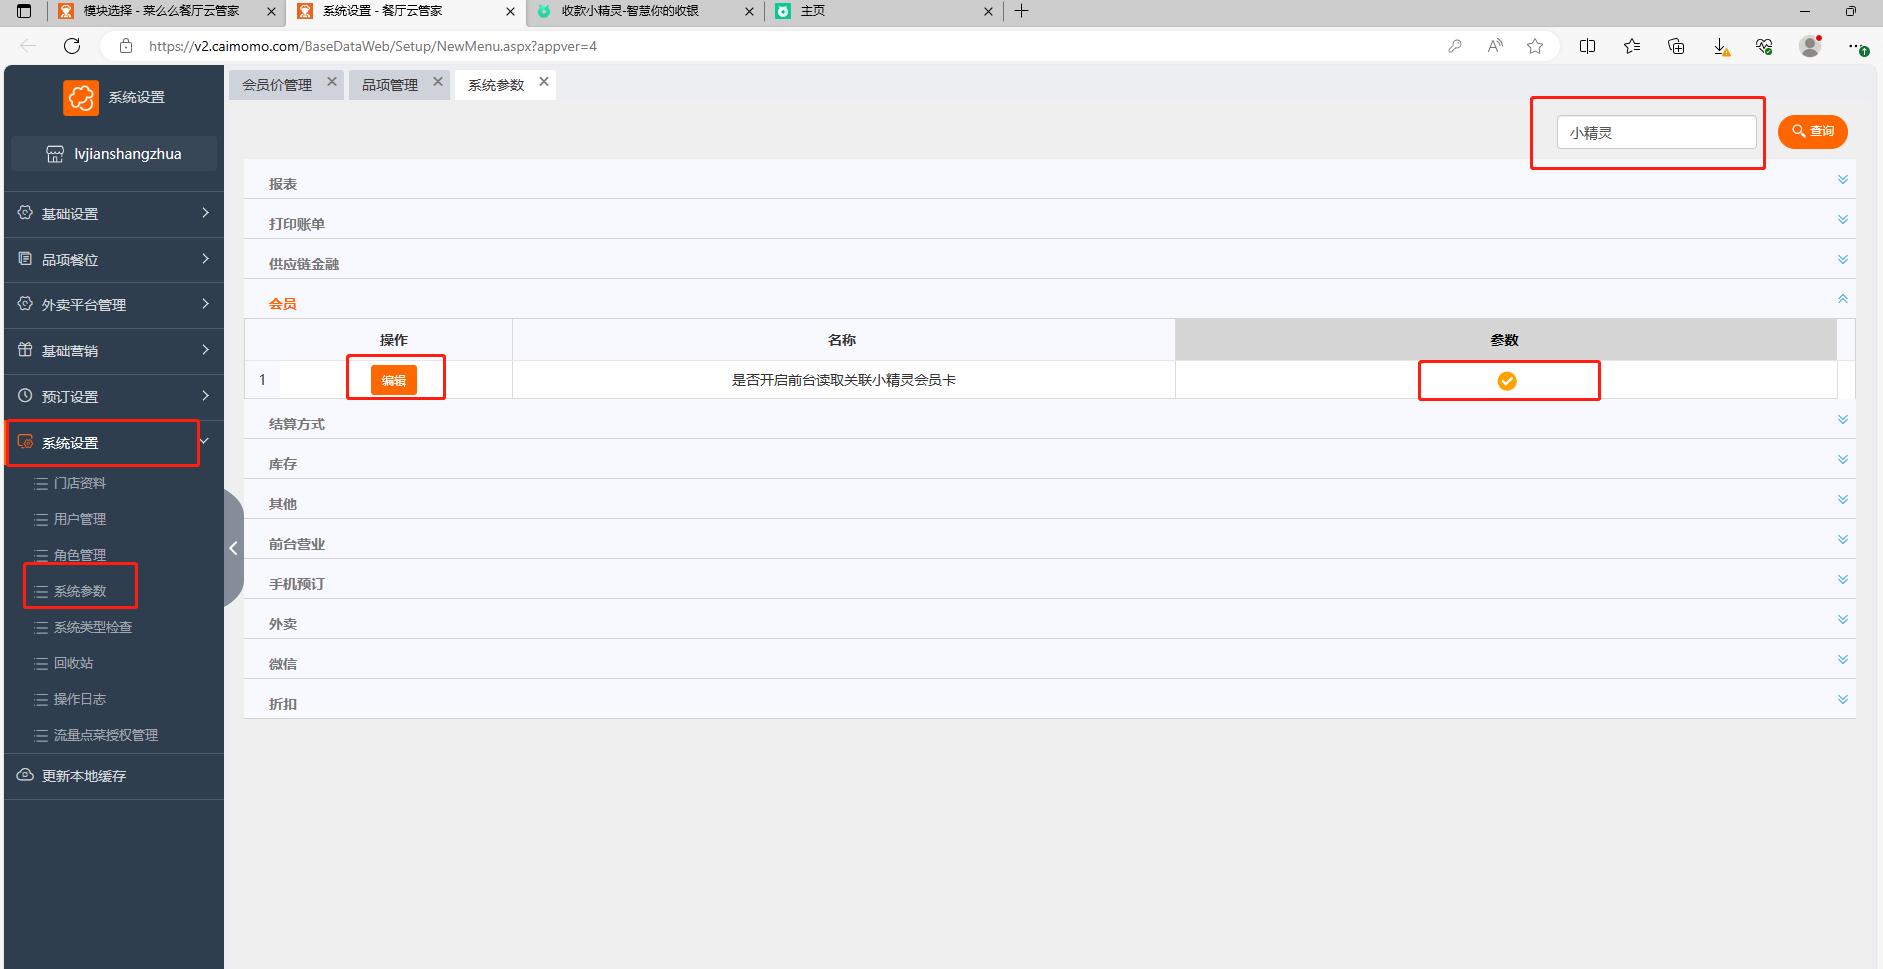Open the downloads icon
Image resolution: width=1883 pixels, height=969 pixels.
pyautogui.click(x=1721, y=46)
